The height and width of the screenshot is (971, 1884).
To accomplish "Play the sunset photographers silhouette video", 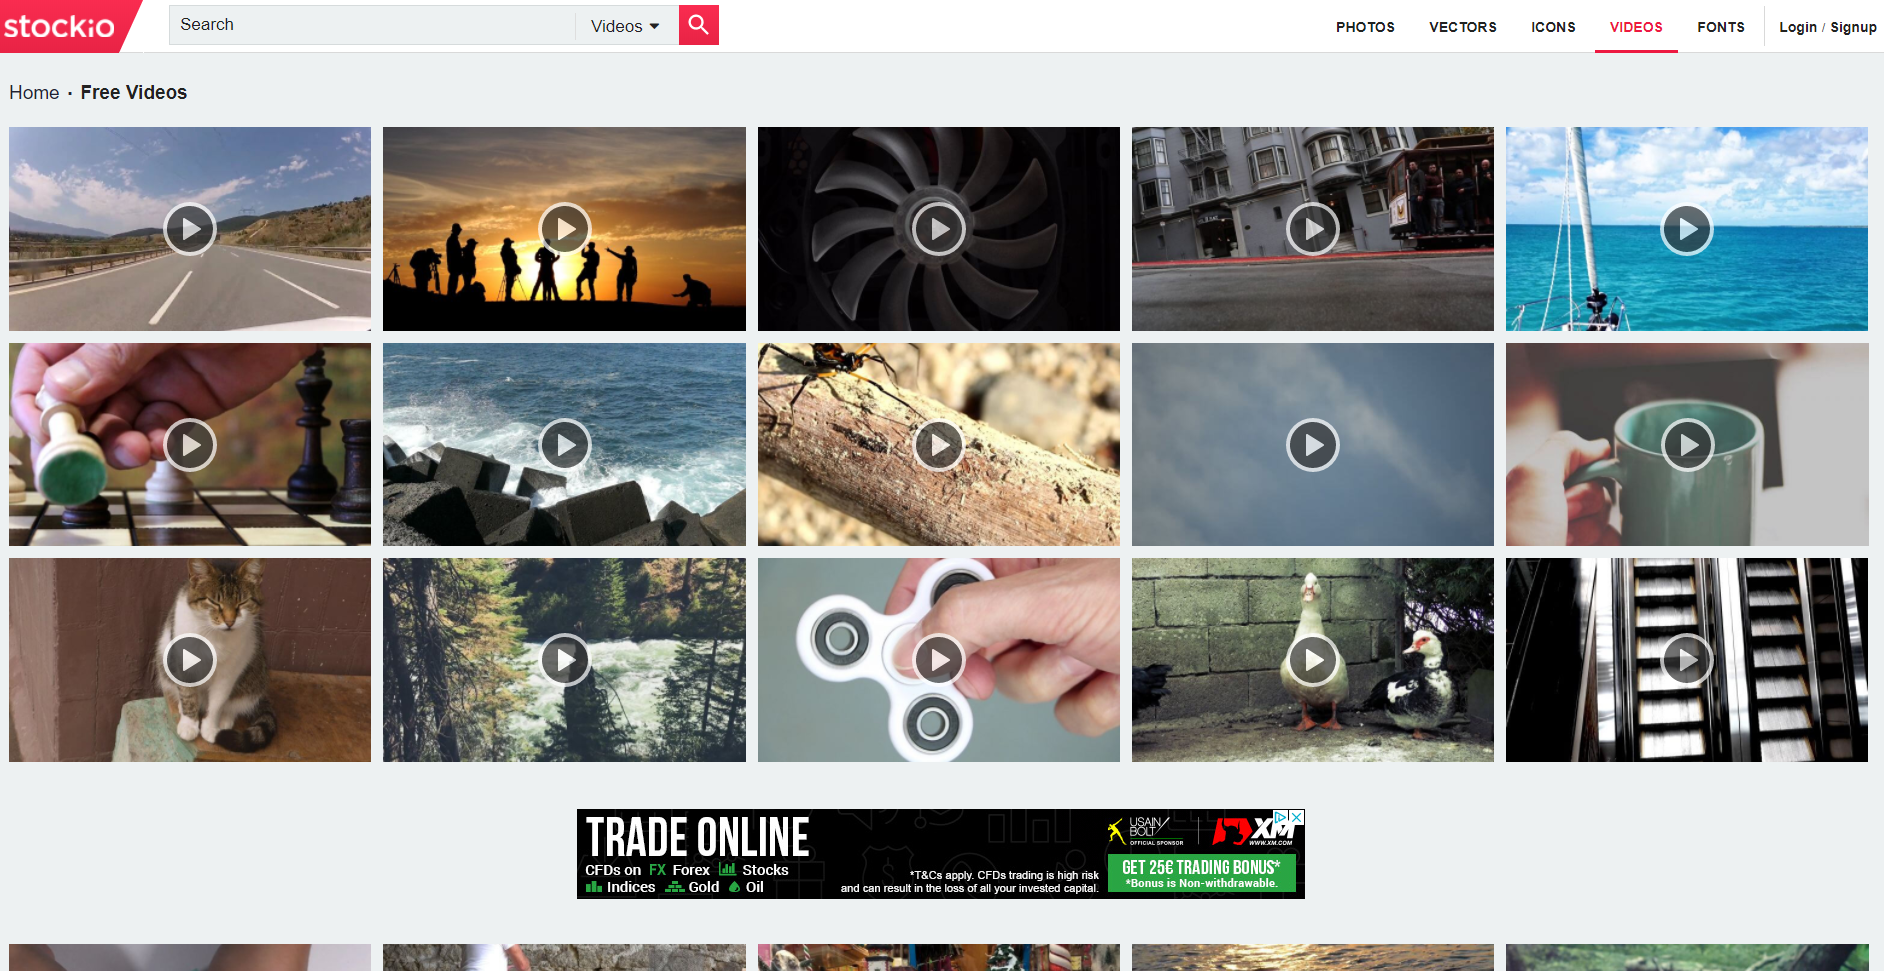I will pos(564,229).
